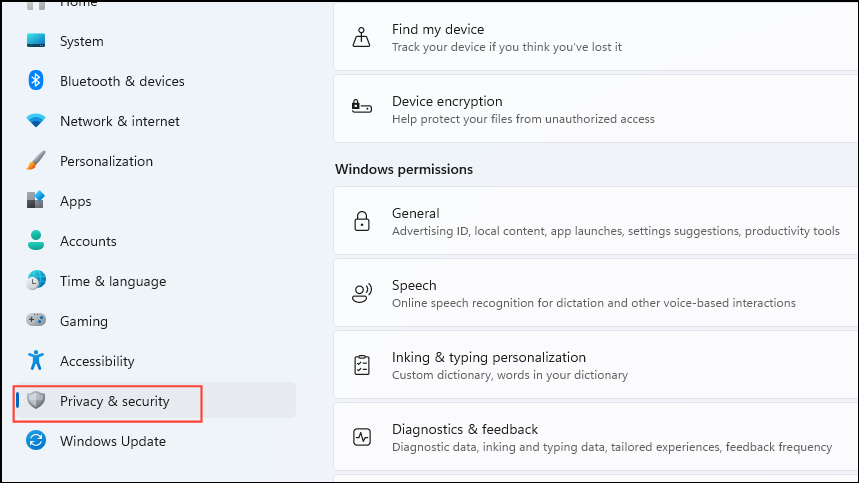Open System settings category
Viewport: 859px width, 483px height.
(x=154, y=41)
